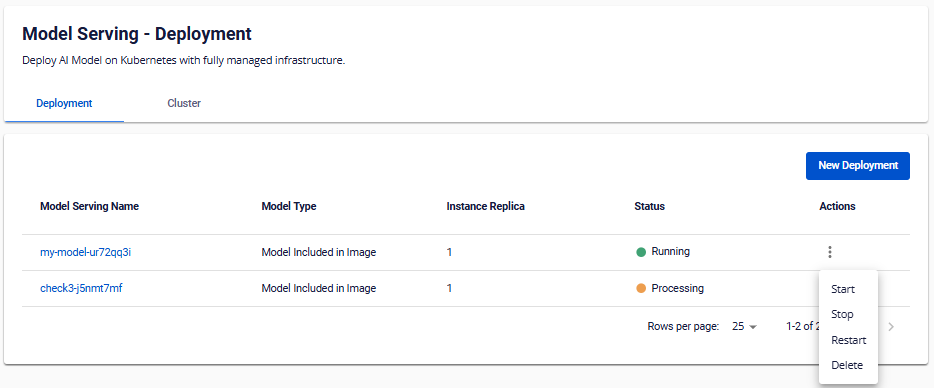This screenshot has height=388, width=934.
Task: Click Model Type cell in my-model-ur72qq3i row
Action: pos(319,252)
